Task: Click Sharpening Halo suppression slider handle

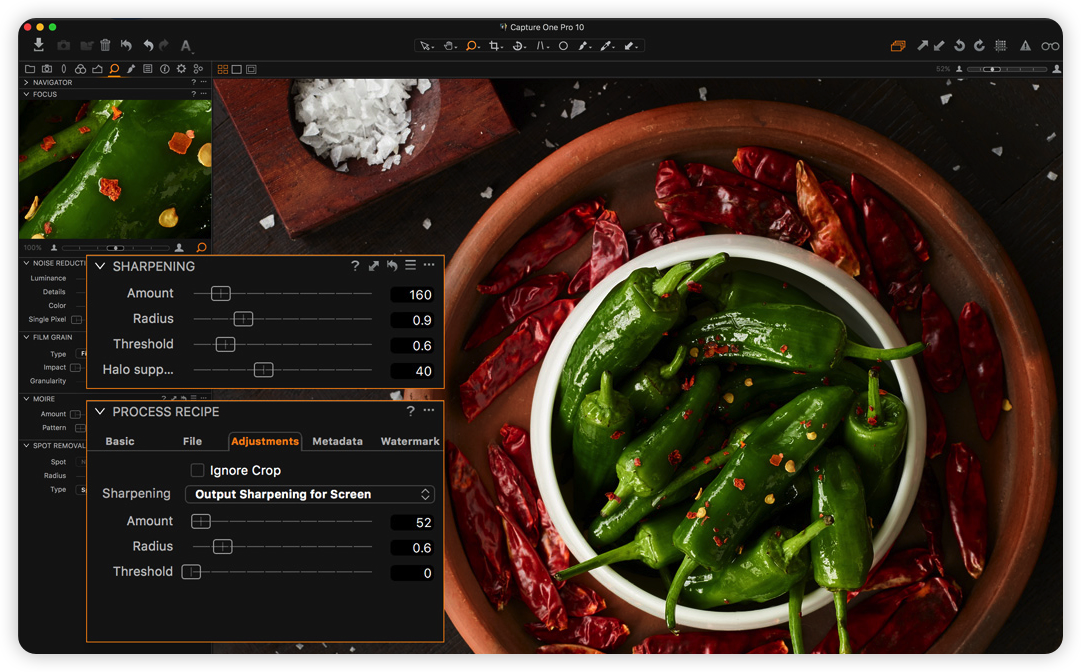Action: 263,370
